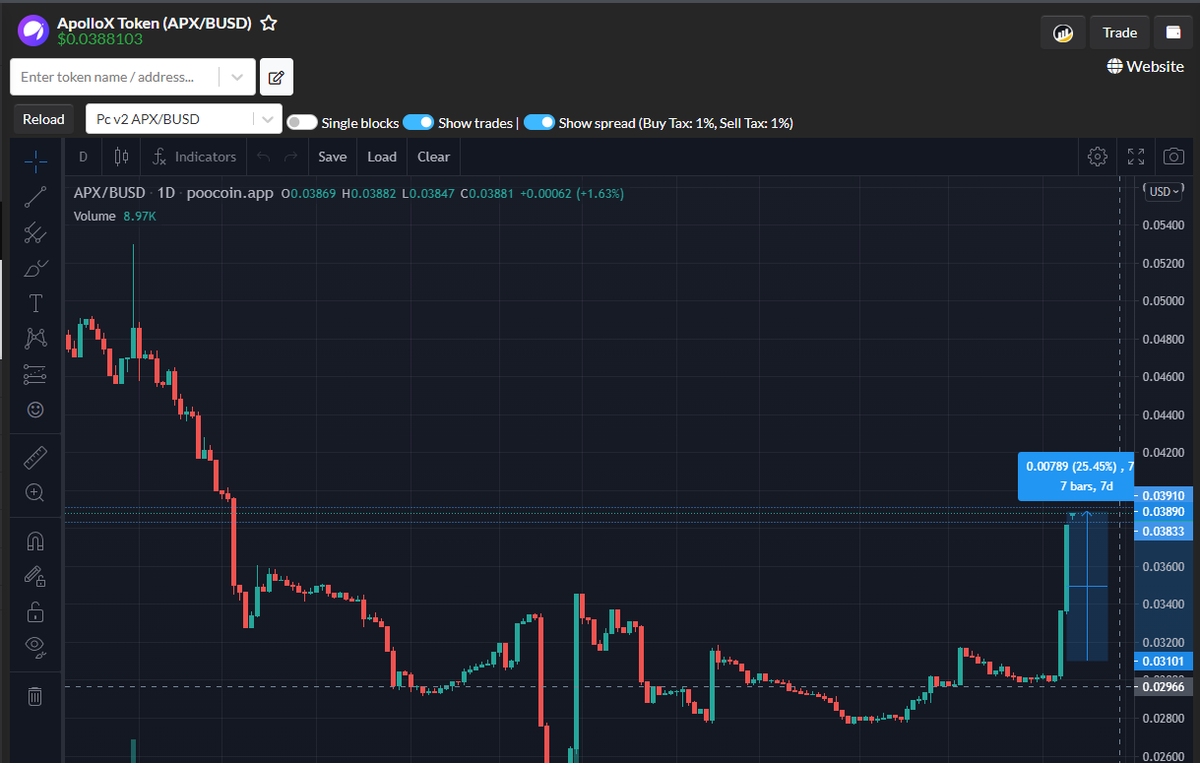This screenshot has width=1200, height=763.
Task: Open the wallet icon button
Action: point(1173,33)
